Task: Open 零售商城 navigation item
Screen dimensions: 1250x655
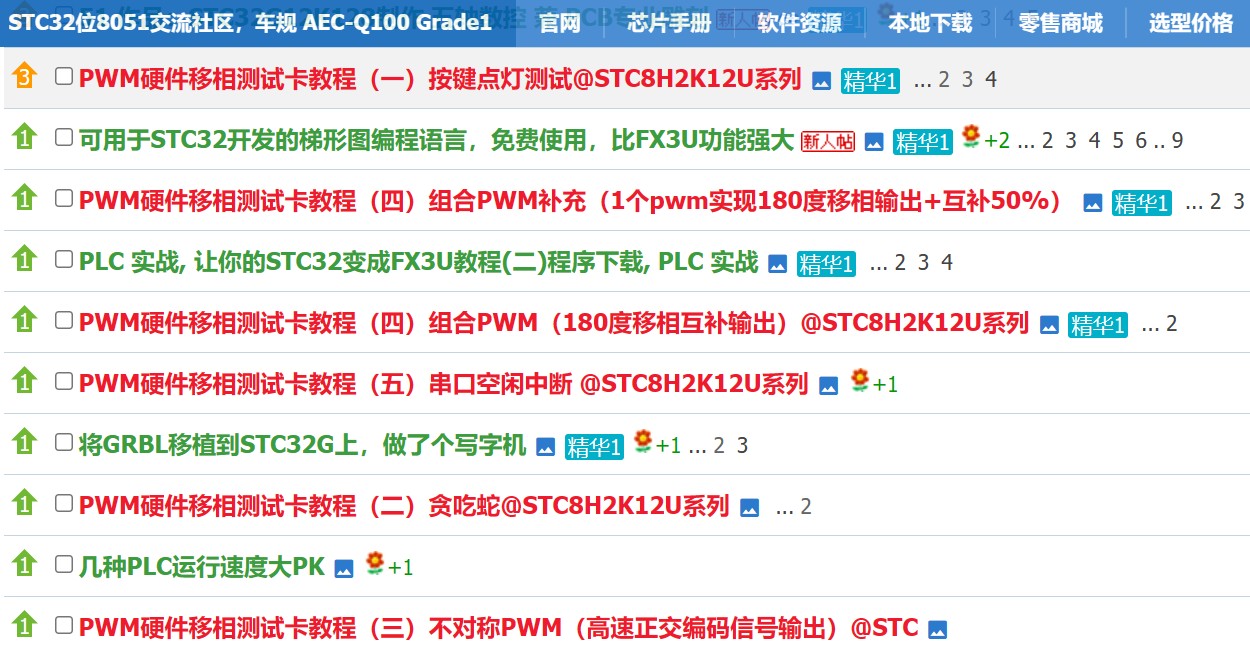Action: (1061, 23)
